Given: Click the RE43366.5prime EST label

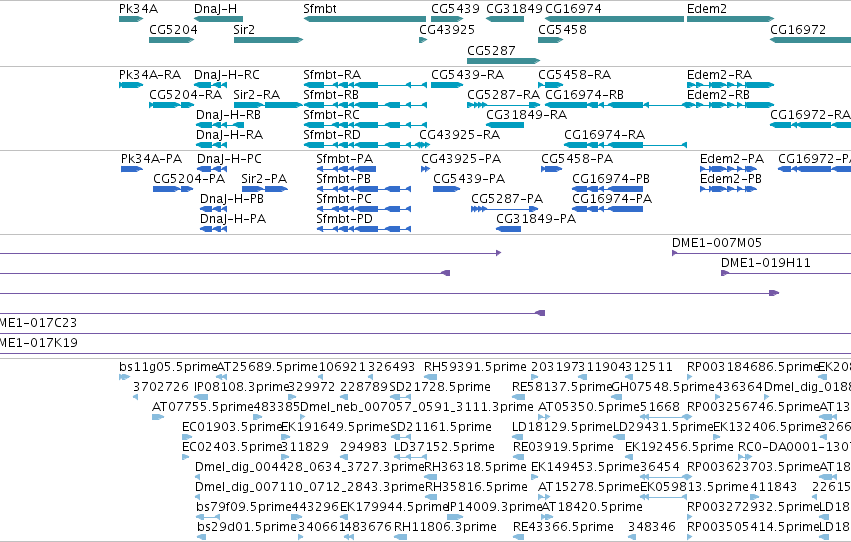Looking at the screenshot, I should (563, 527).
